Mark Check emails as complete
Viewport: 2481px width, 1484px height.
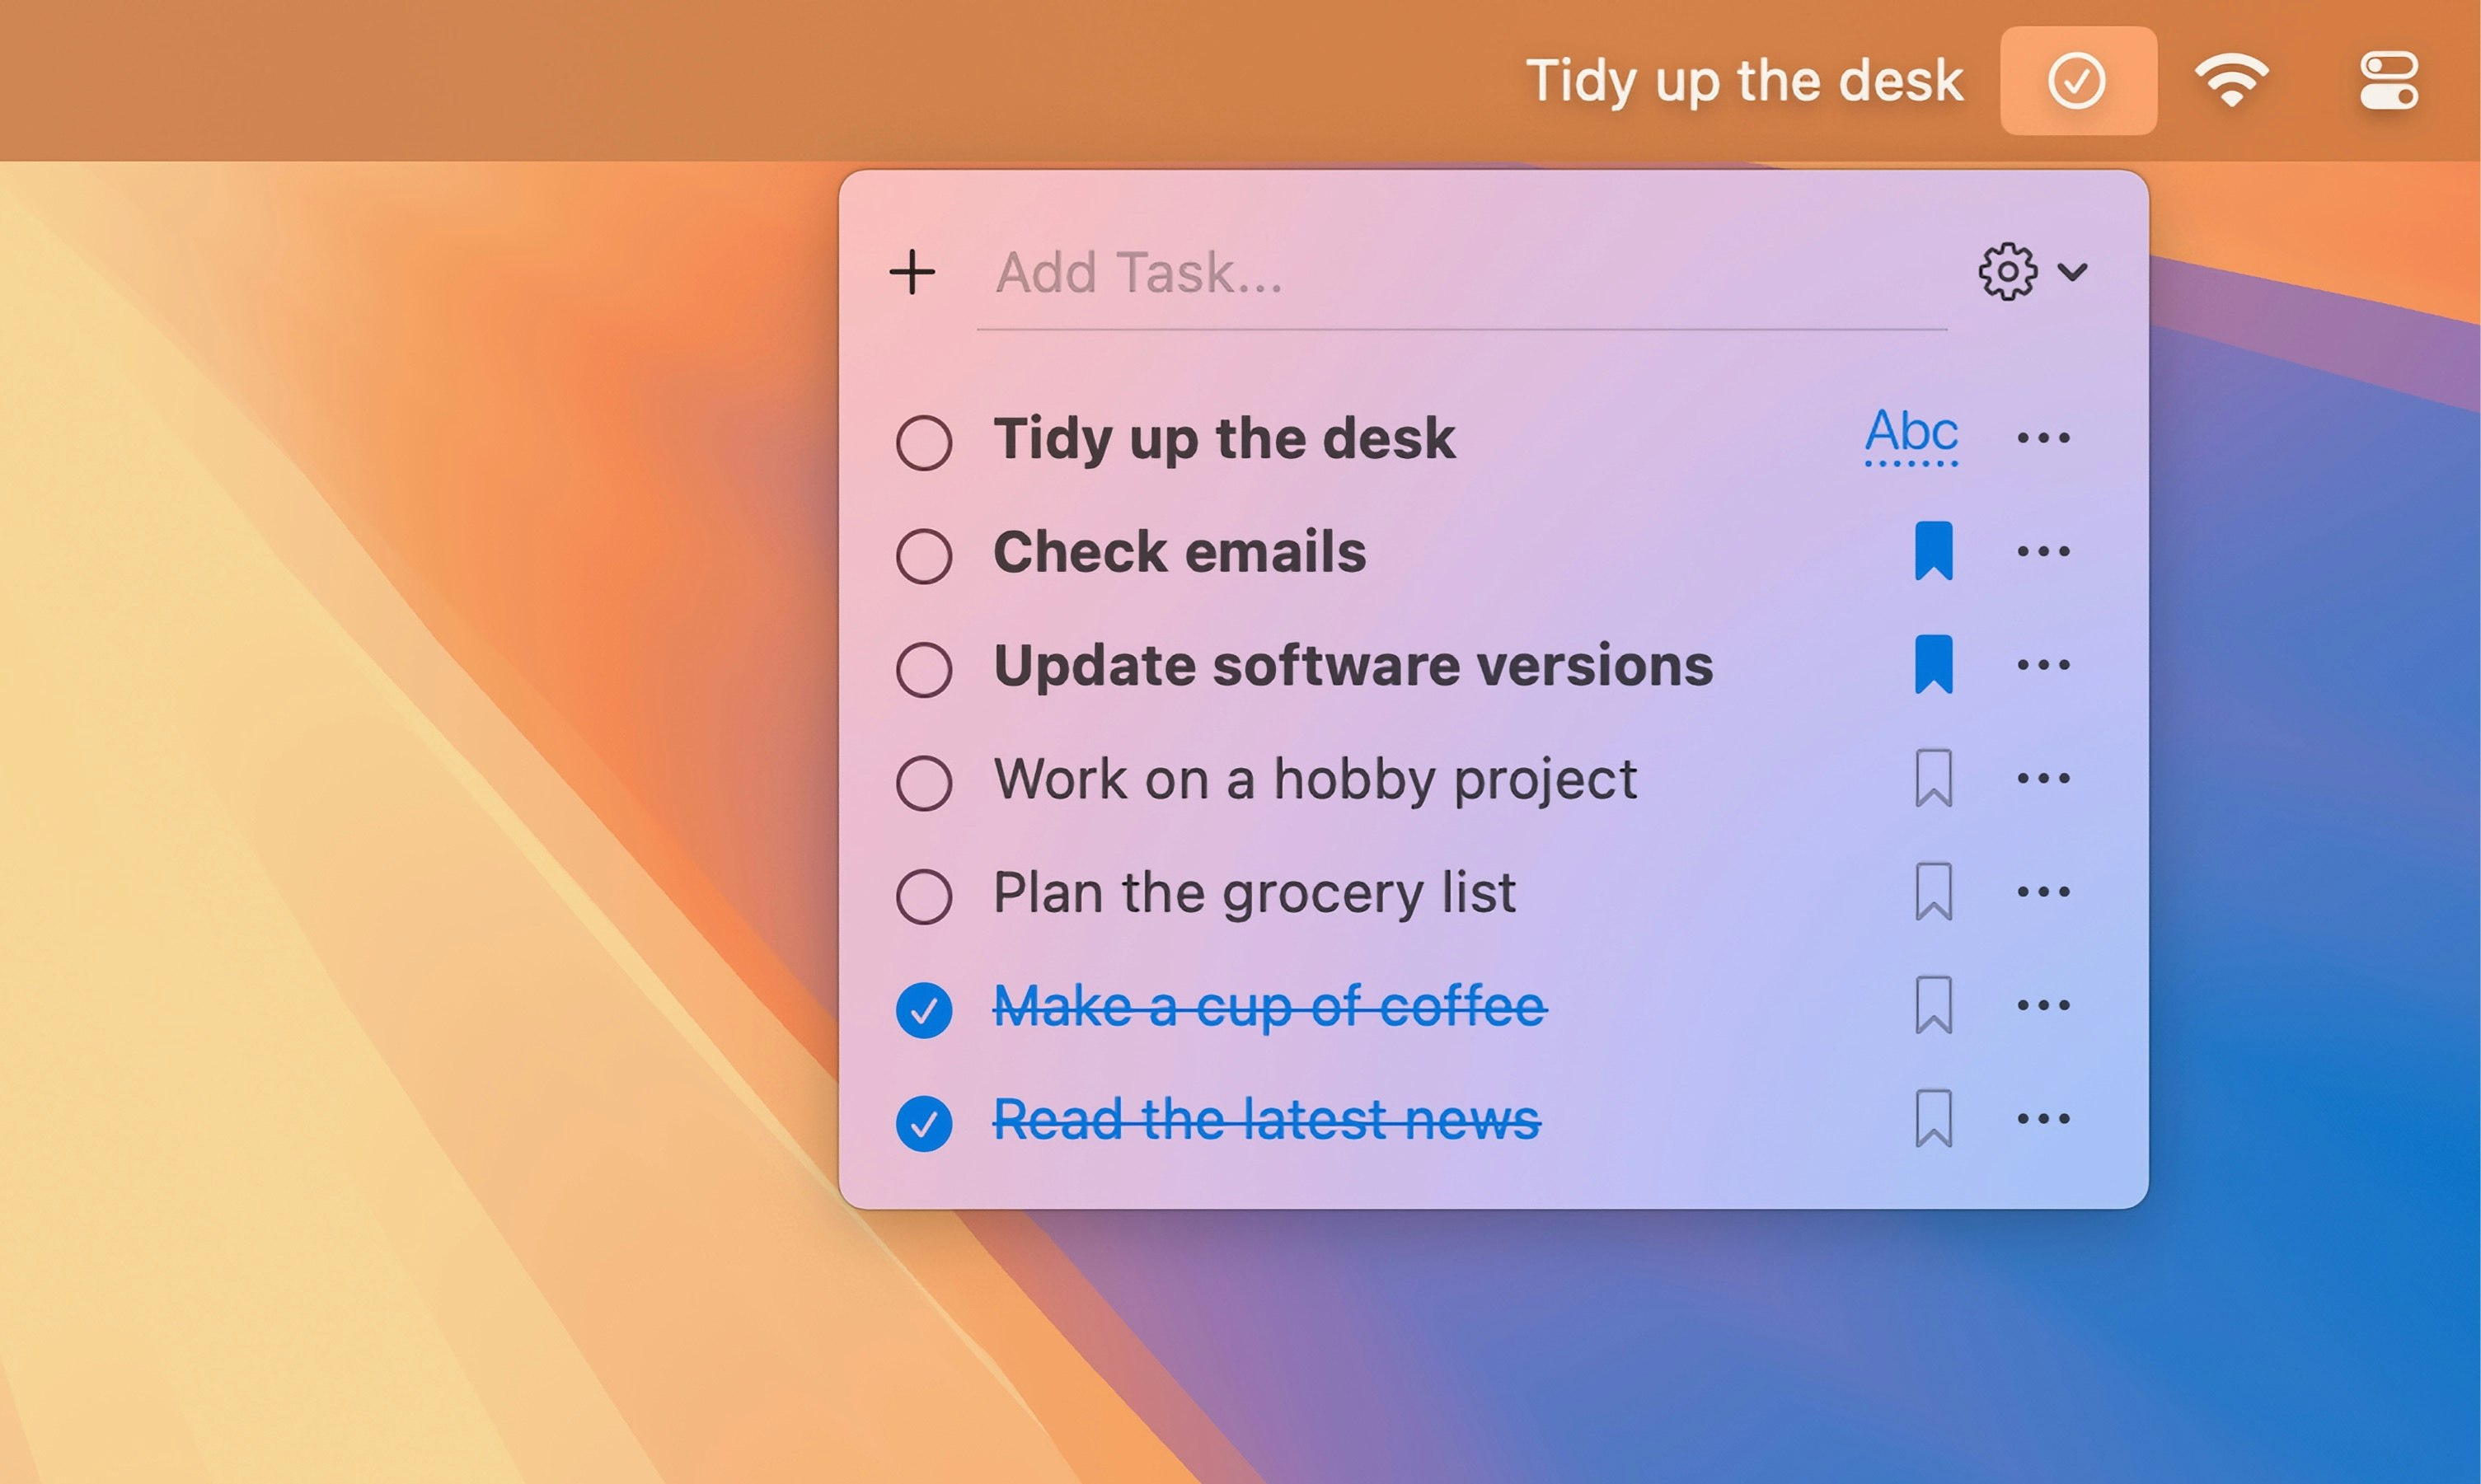[924, 556]
